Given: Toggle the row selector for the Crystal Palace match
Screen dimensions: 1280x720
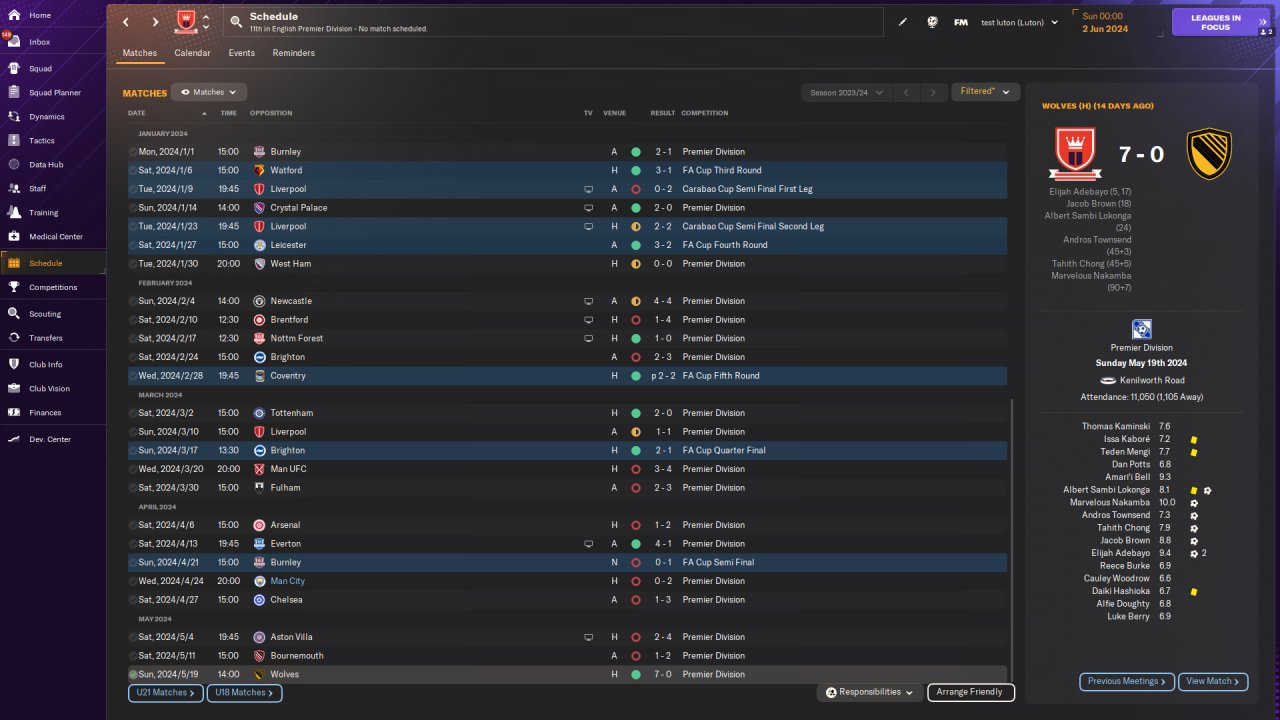Looking at the screenshot, I should point(133,208).
